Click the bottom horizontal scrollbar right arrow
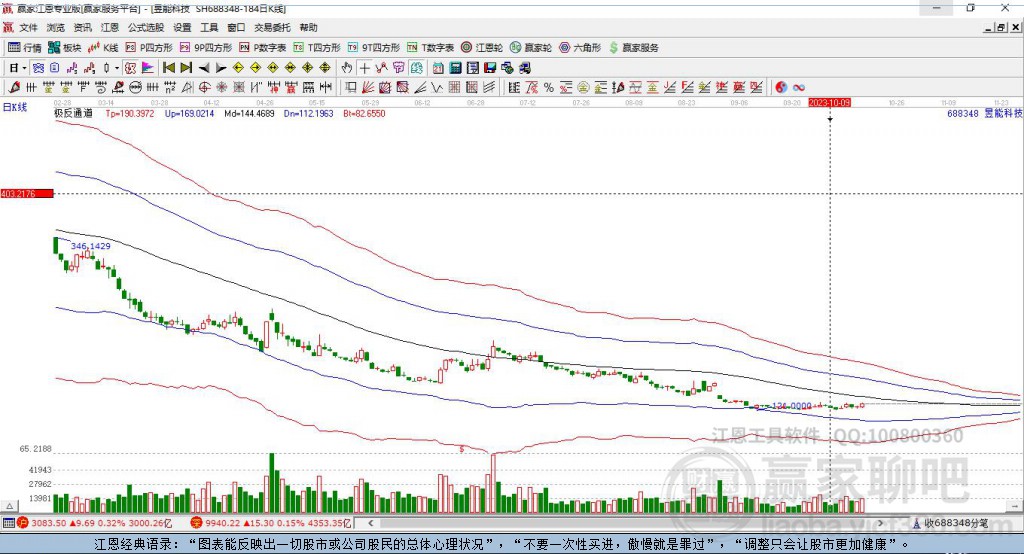Viewport: 1024px width, 554px height. (x=880, y=523)
